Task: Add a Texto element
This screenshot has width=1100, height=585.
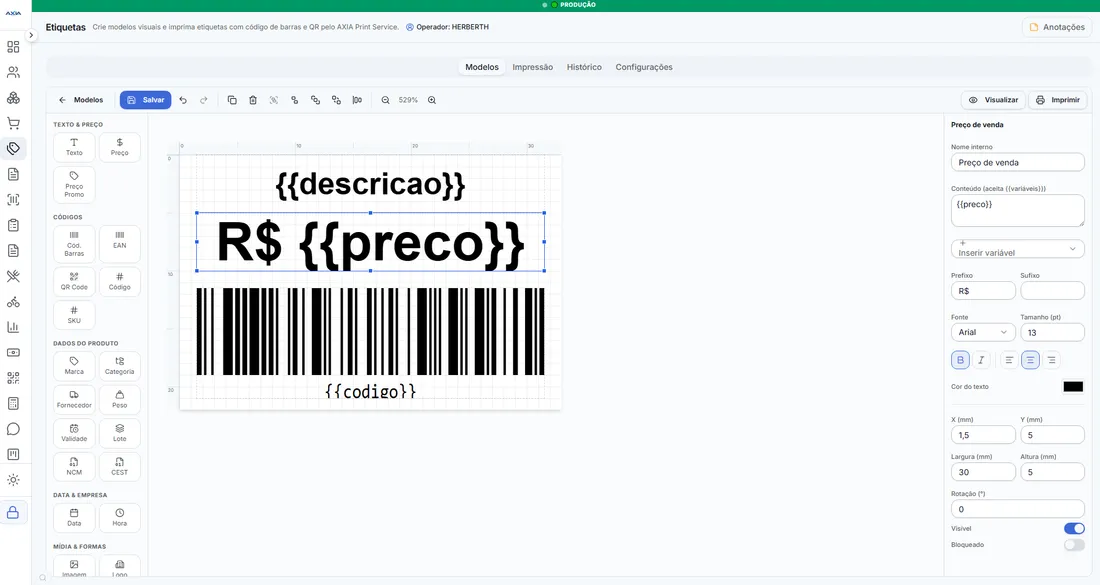Action: click(74, 147)
